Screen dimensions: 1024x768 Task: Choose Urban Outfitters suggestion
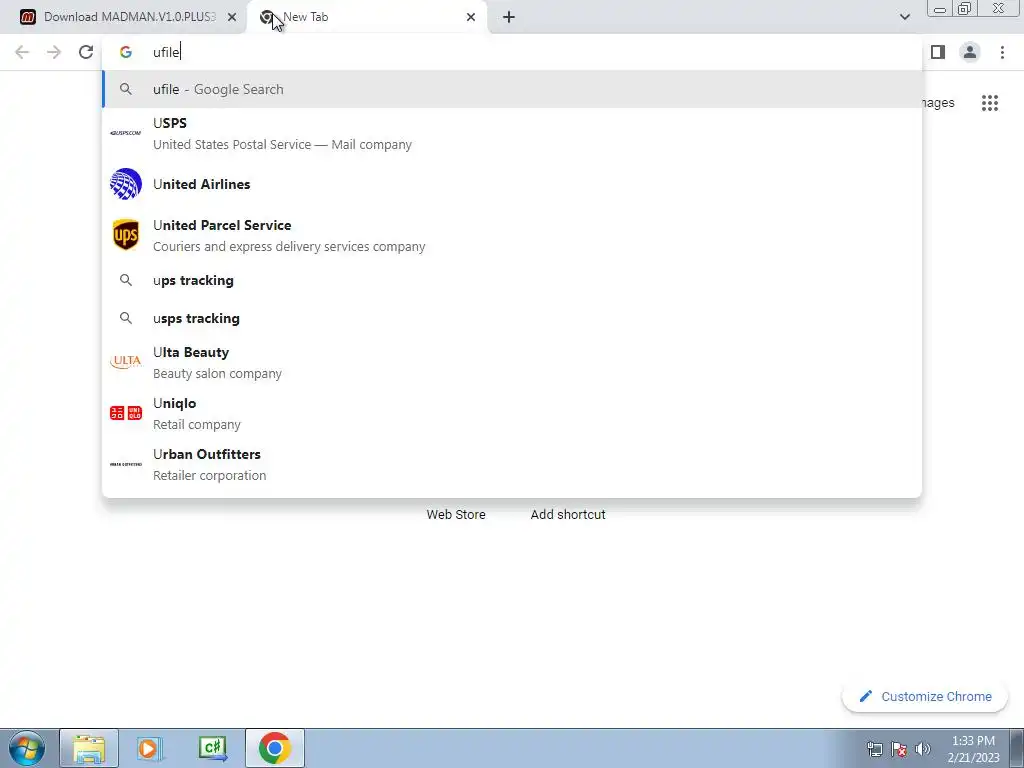(512, 464)
